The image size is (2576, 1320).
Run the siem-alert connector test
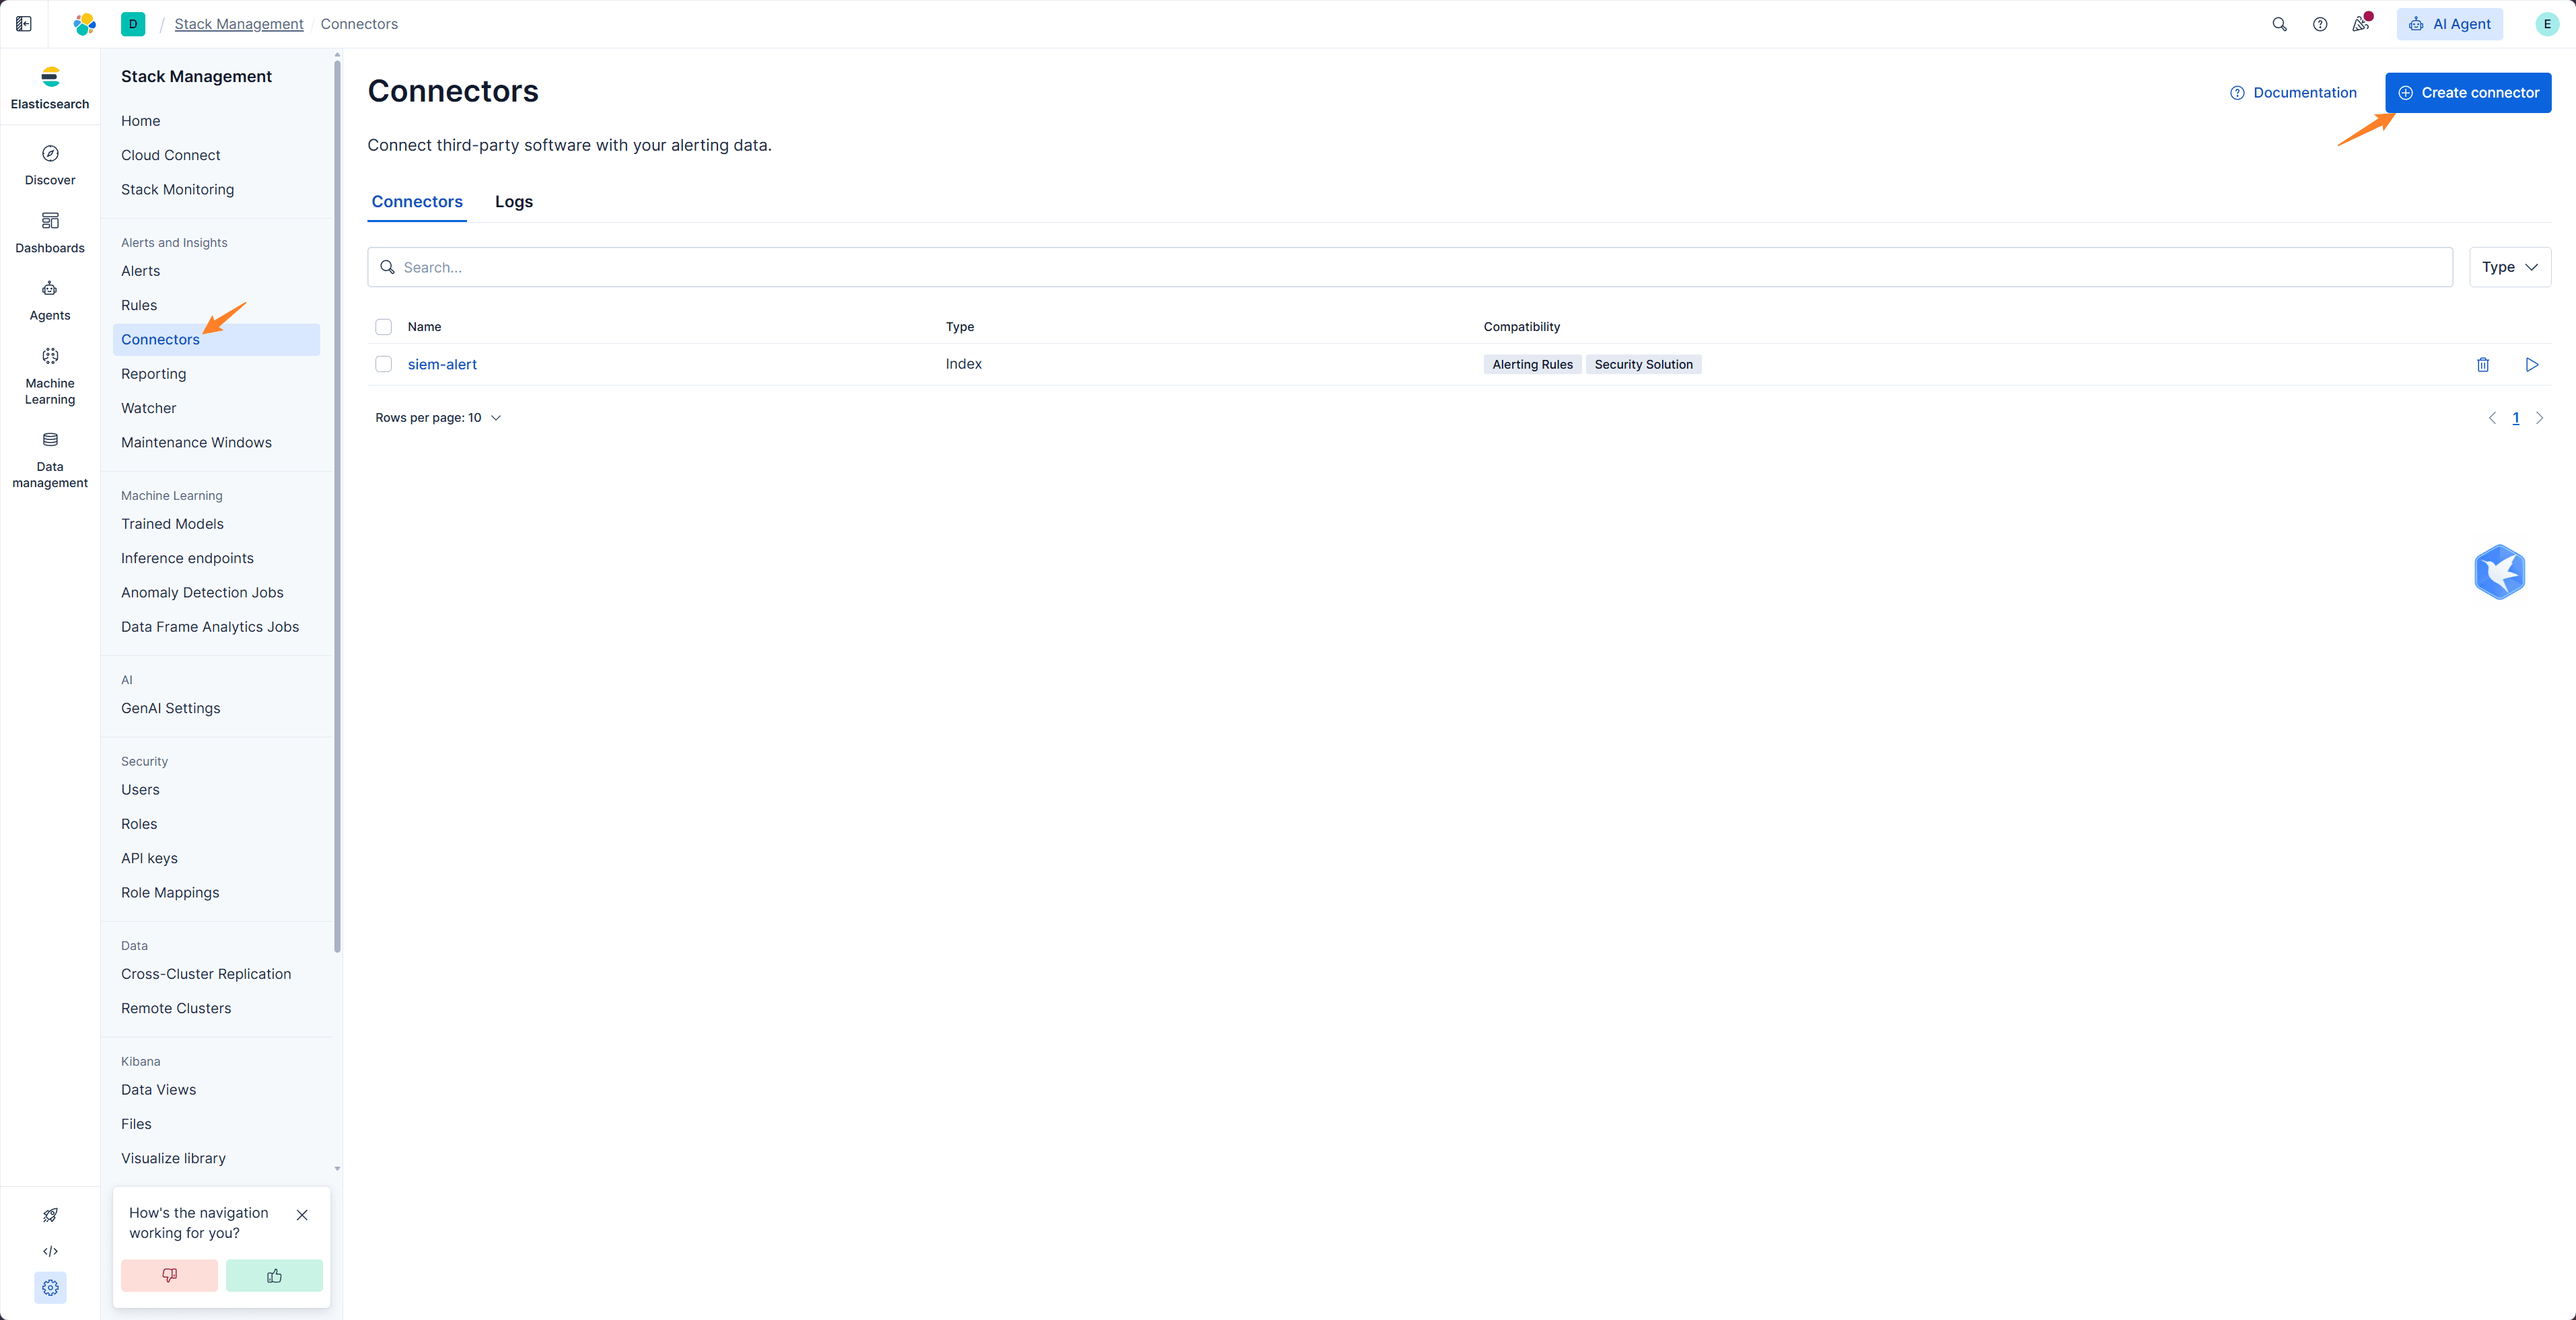tap(2532, 365)
